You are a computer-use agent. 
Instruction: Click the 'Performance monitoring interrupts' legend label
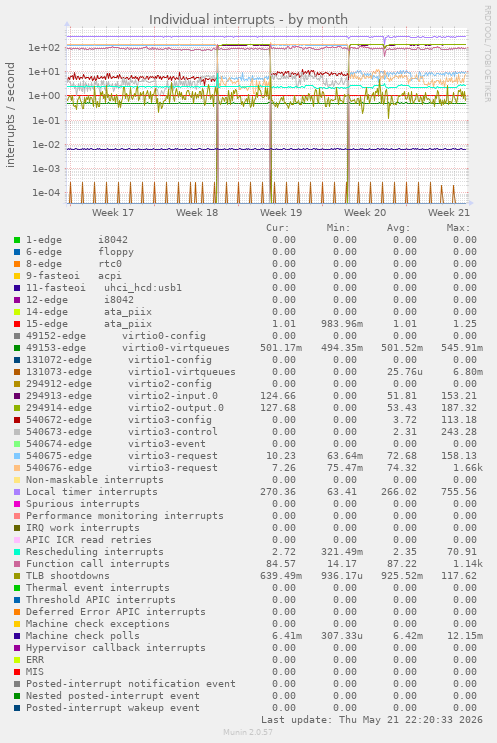[125, 516]
